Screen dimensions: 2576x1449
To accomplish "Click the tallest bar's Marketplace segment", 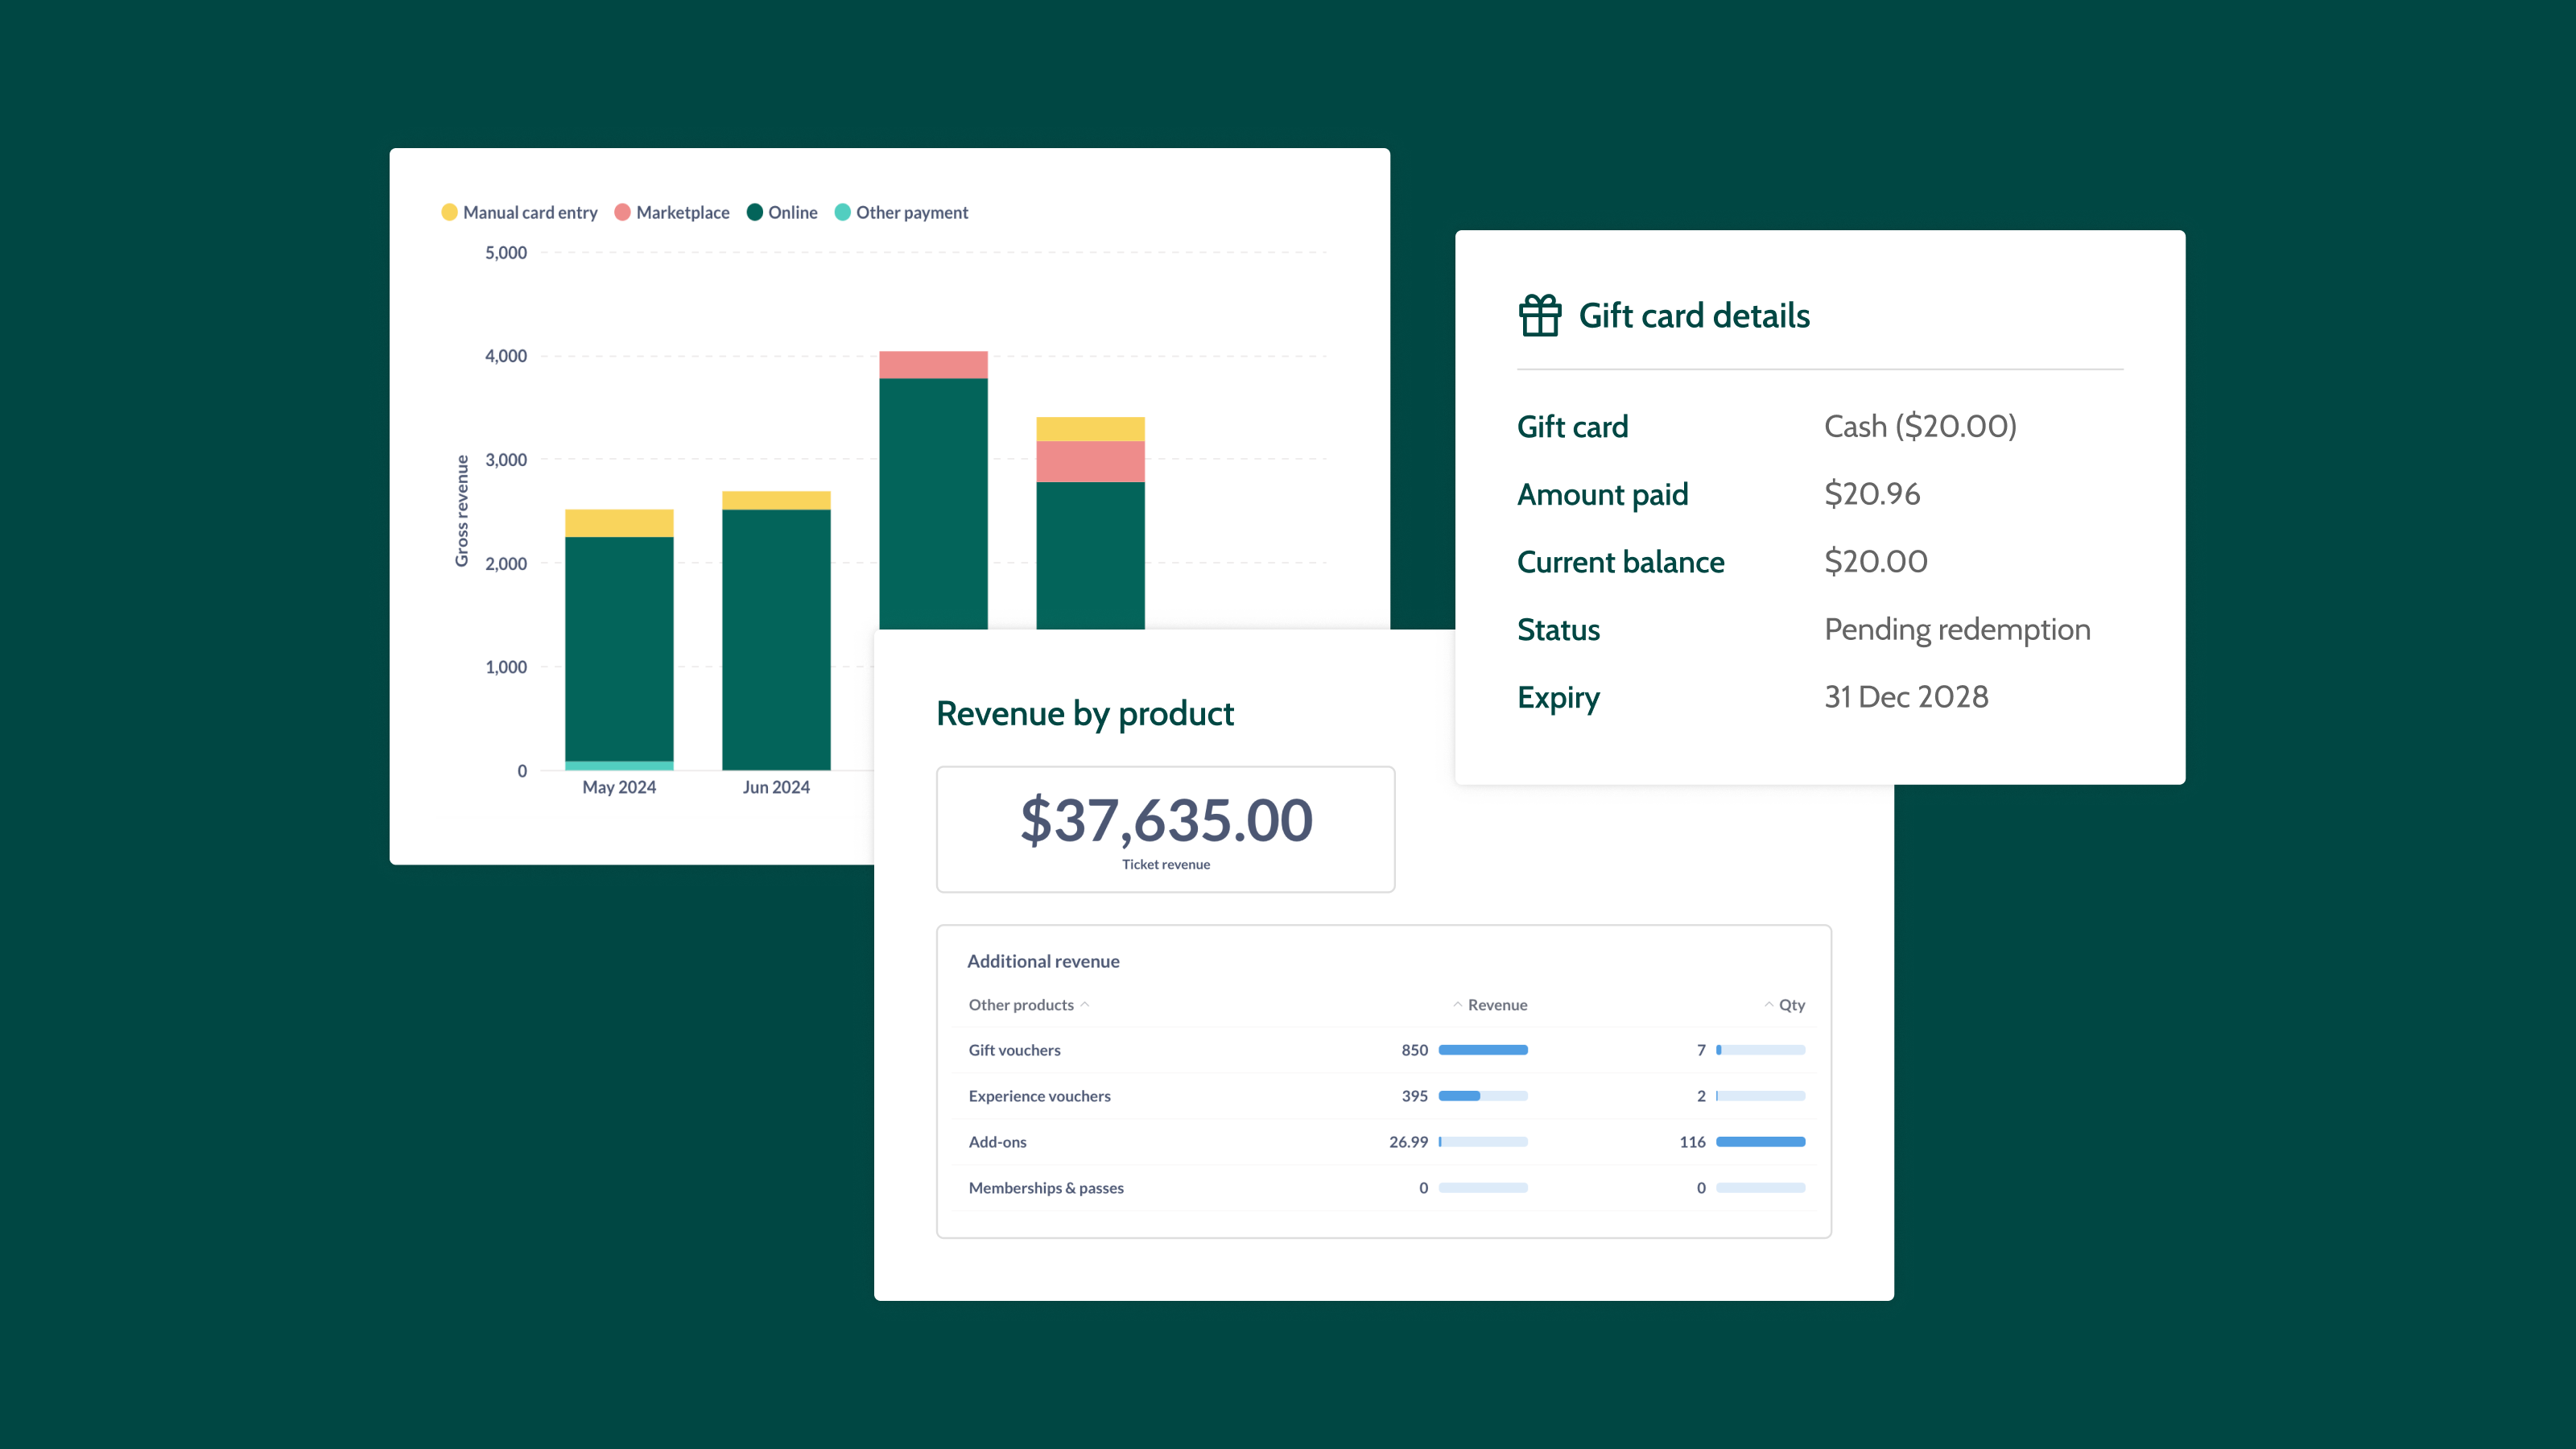I will (x=933, y=364).
